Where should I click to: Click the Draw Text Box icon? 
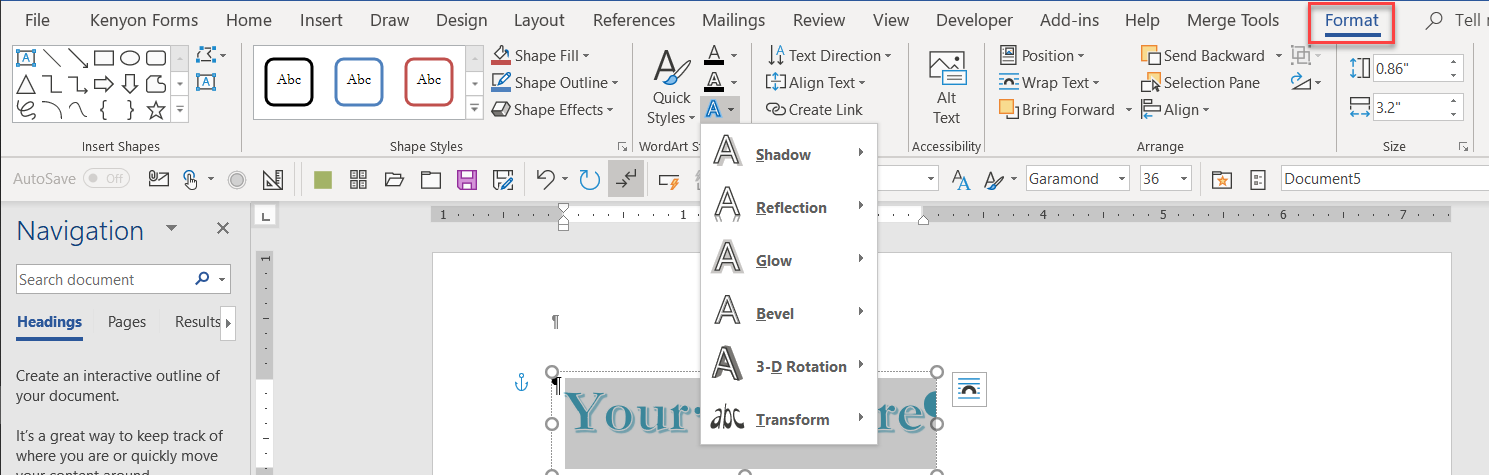click(206, 82)
